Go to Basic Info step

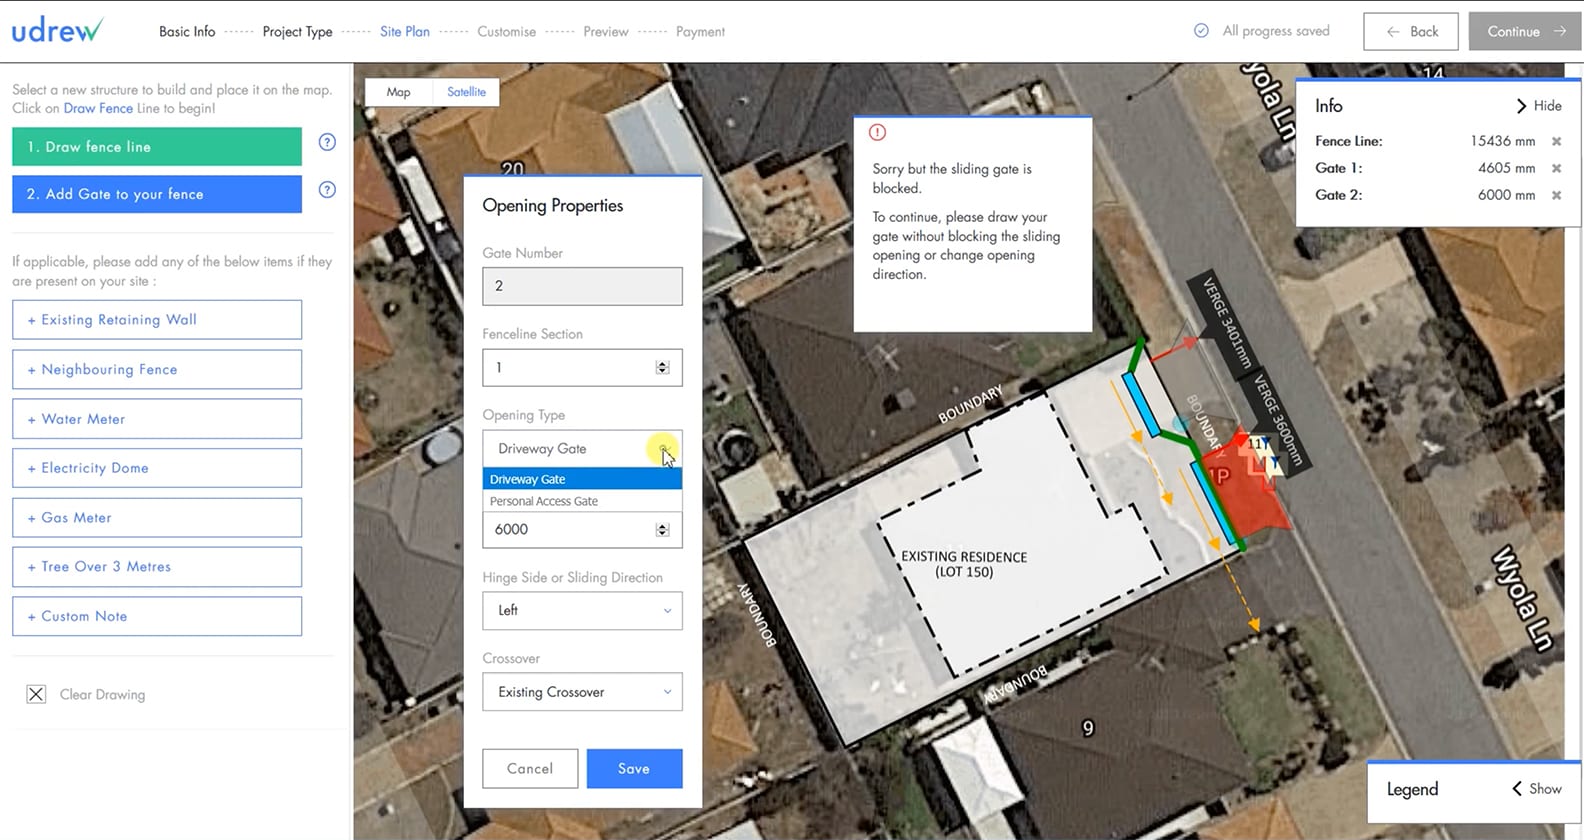pos(187,31)
